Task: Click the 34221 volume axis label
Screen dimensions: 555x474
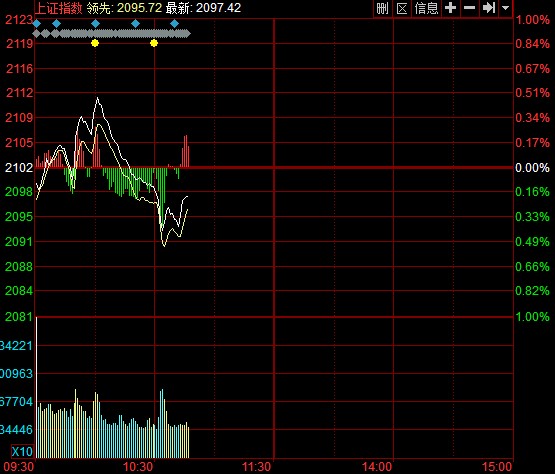Action: pyautogui.click(x=16, y=345)
